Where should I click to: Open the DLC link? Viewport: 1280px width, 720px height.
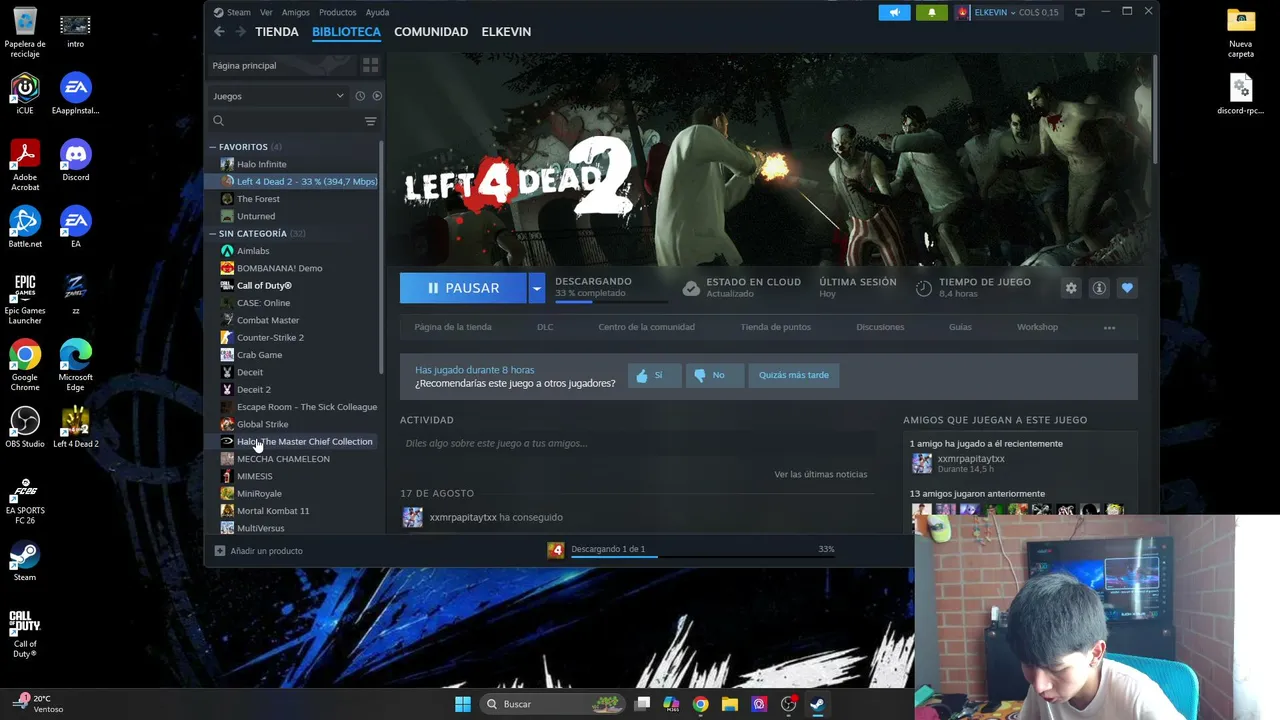545,327
